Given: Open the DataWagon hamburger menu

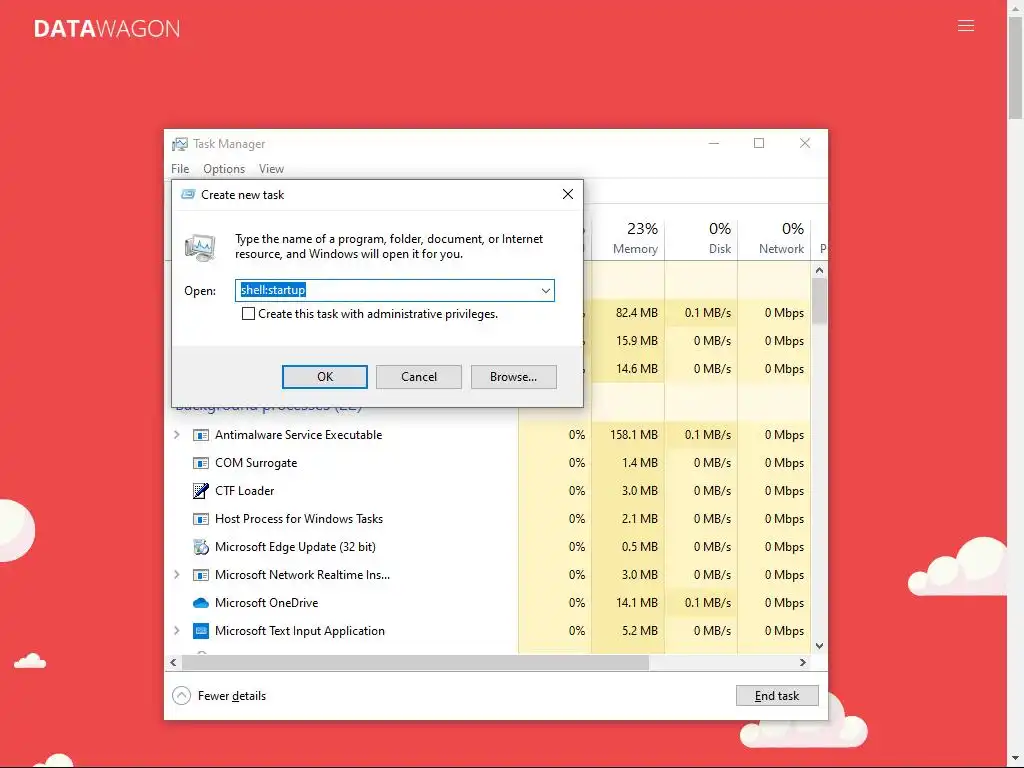Looking at the screenshot, I should click(x=965, y=26).
